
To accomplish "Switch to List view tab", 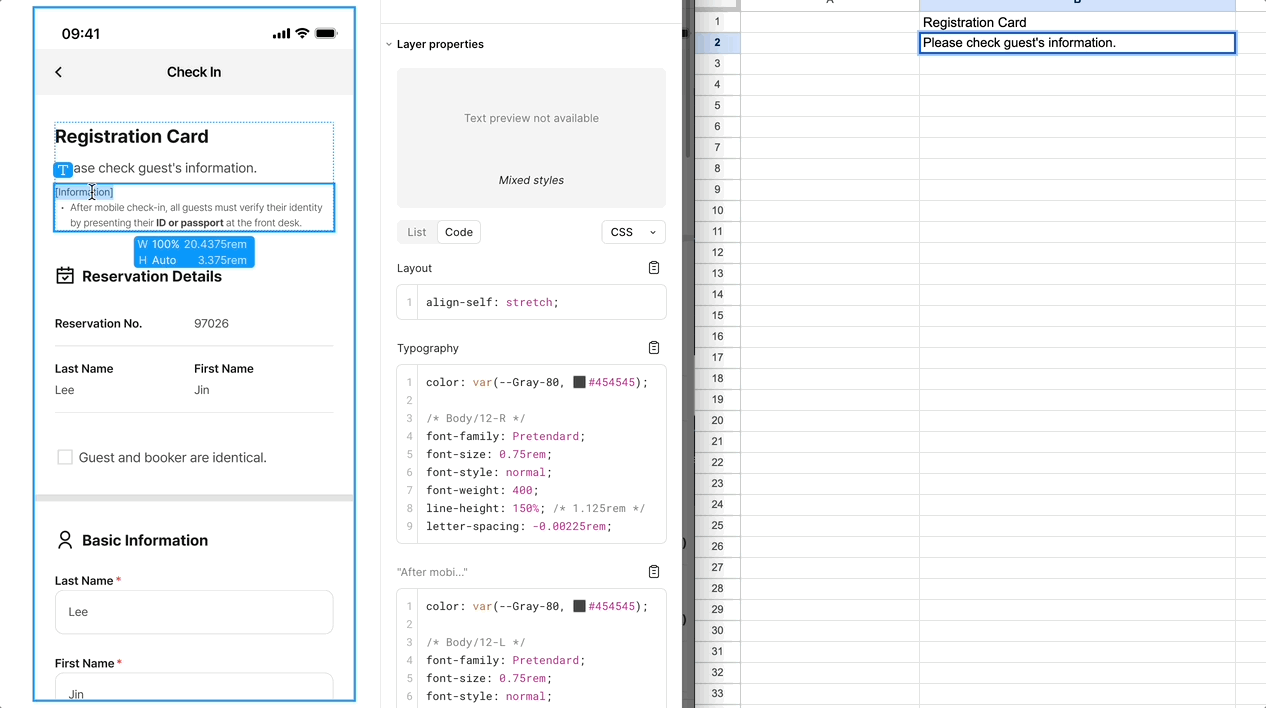I will click(x=417, y=232).
